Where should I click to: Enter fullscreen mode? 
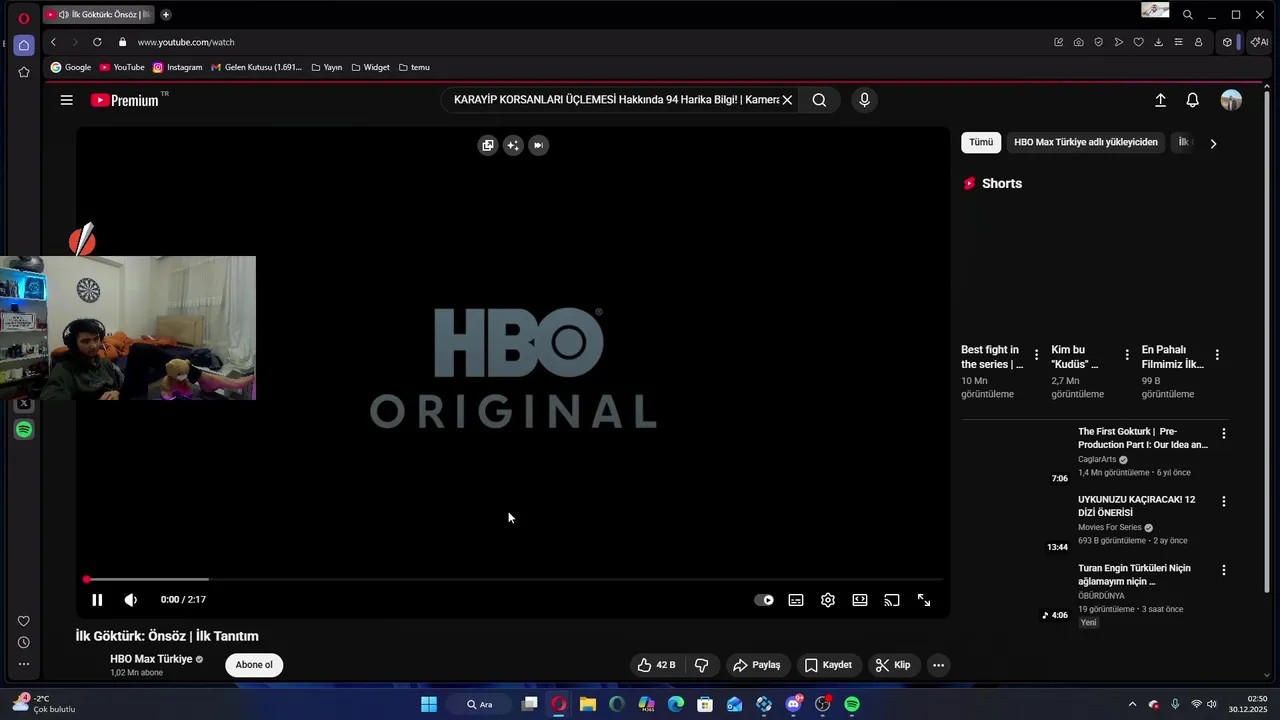[x=924, y=600]
